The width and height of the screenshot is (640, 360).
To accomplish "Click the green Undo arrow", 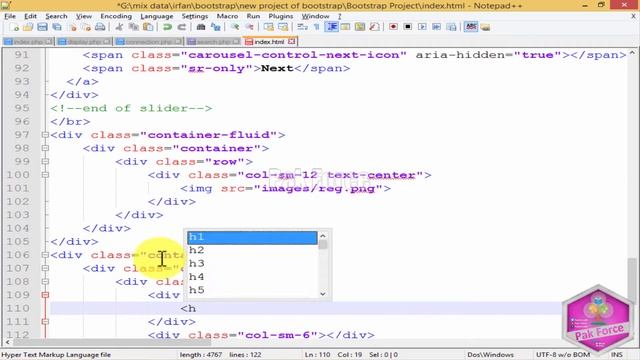I will [x=167, y=27].
